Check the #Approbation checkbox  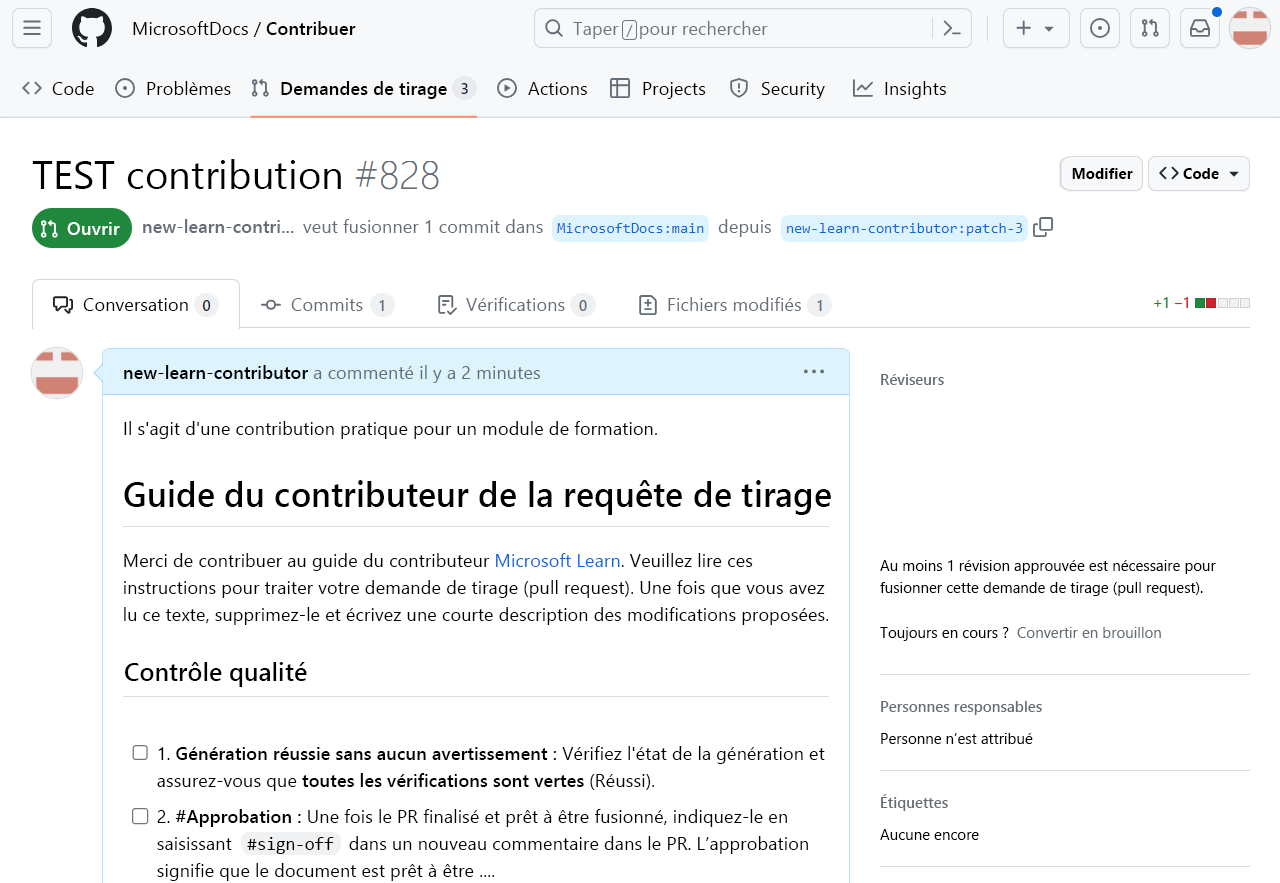click(140, 816)
